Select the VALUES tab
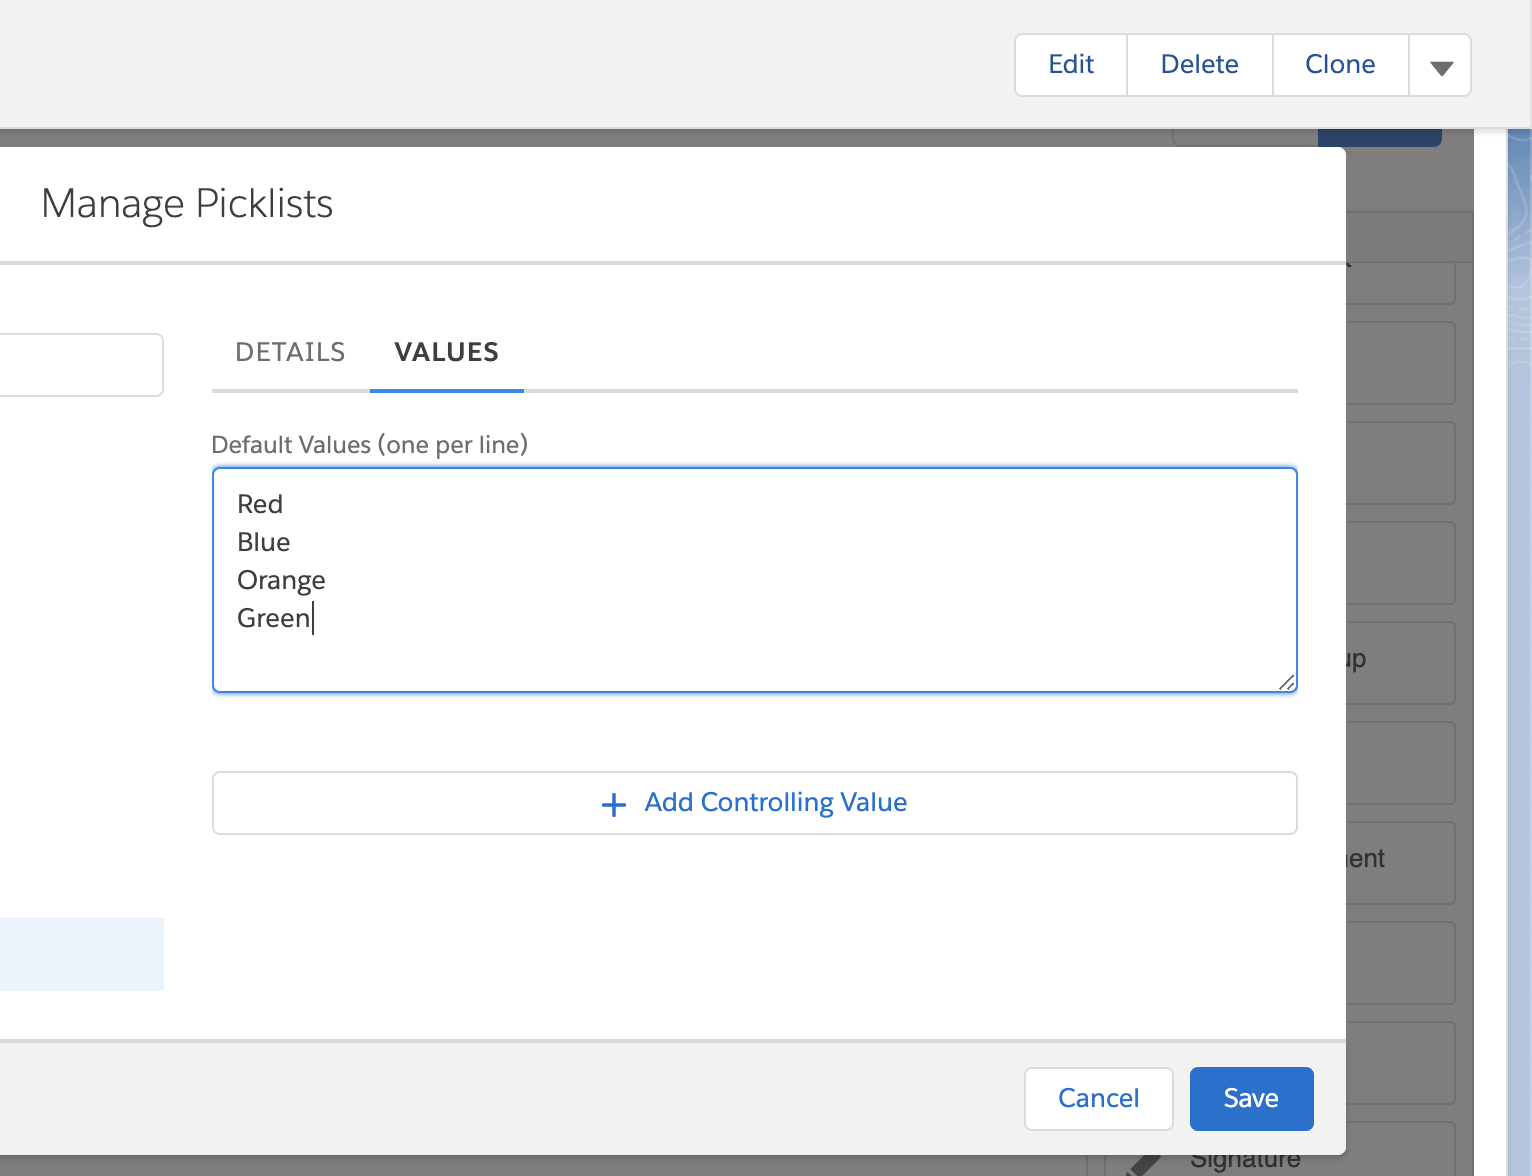Viewport: 1532px width, 1176px height. click(446, 352)
